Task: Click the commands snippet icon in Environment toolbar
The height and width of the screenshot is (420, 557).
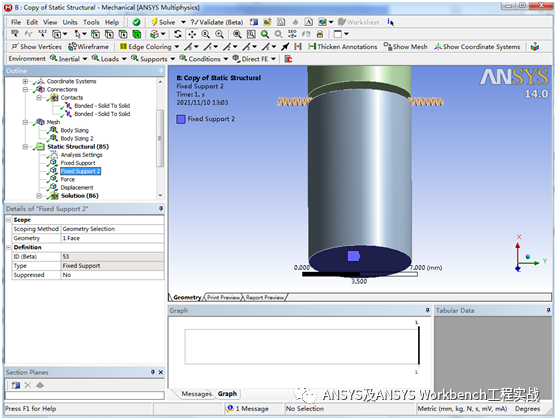Action: coord(288,59)
